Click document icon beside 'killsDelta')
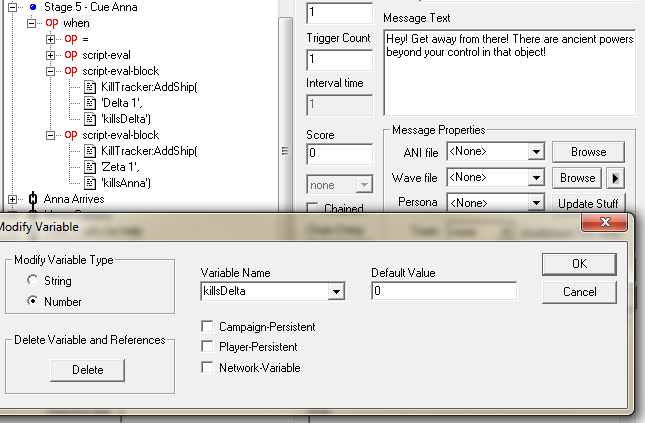645x423 pixels. click(90, 119)
